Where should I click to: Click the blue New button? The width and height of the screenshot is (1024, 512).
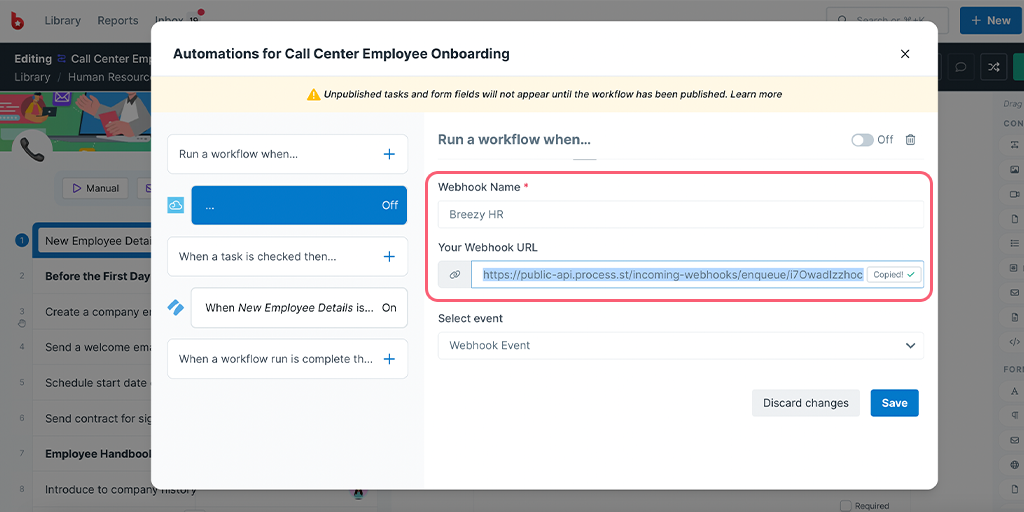(x=991, y=20)
